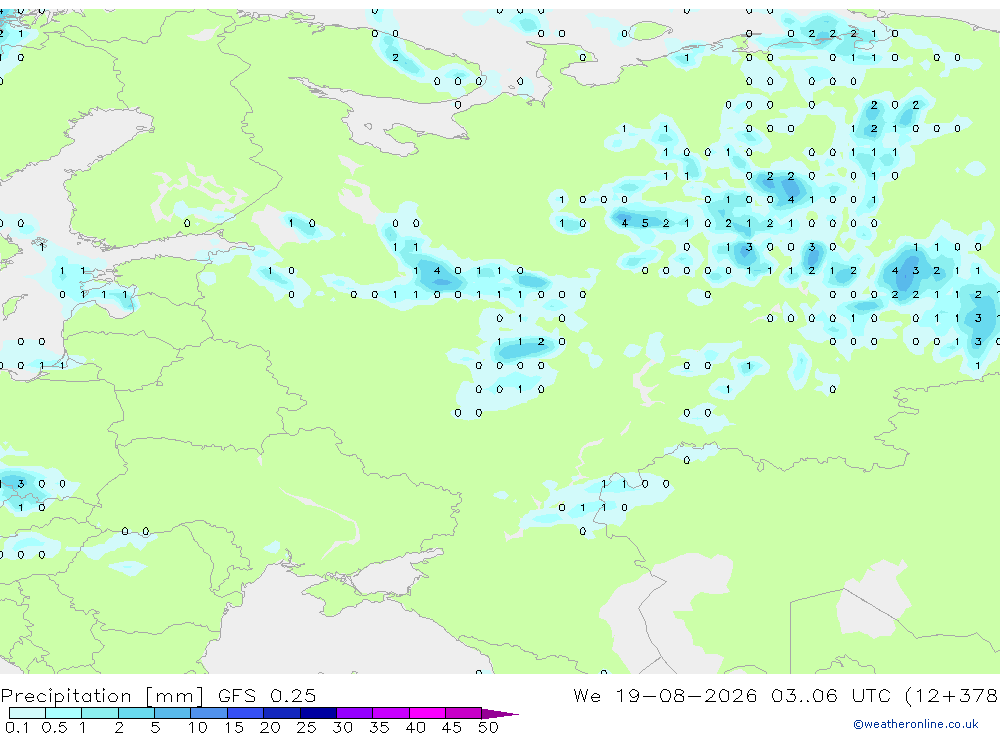Pick the 25–30 mm navy legend swatch
This screenshot has width=1000, height=733.
click(318, 713)
